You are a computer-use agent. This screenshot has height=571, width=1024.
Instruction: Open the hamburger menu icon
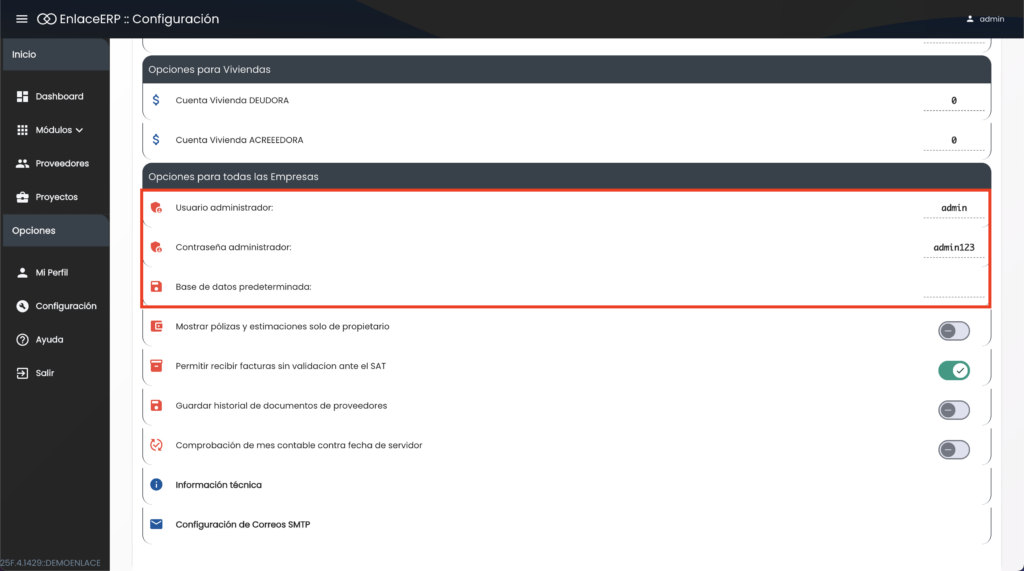coord(21,19)
